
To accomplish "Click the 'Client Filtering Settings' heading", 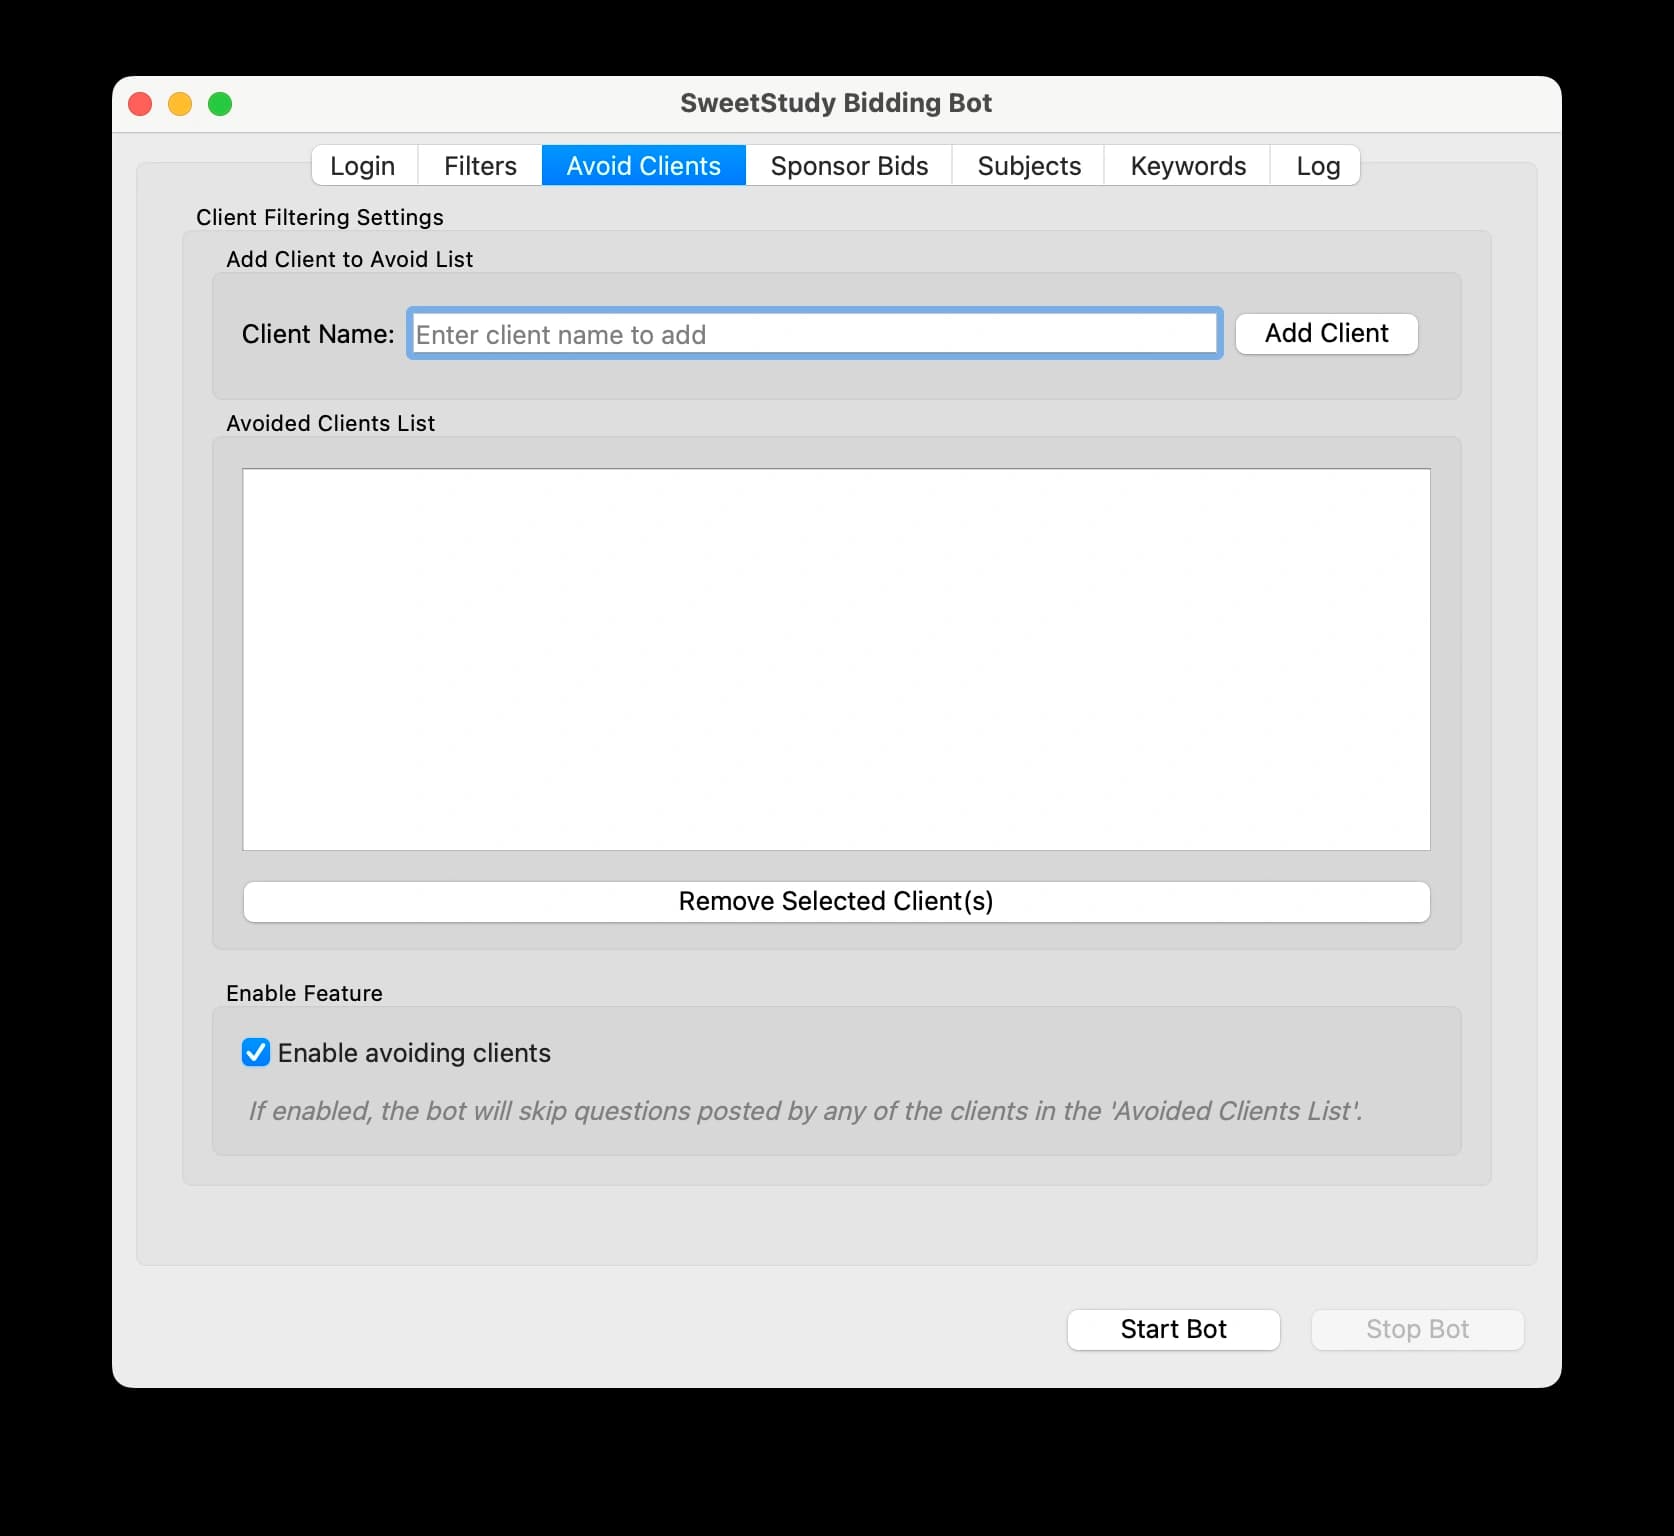I will [320, 217].
